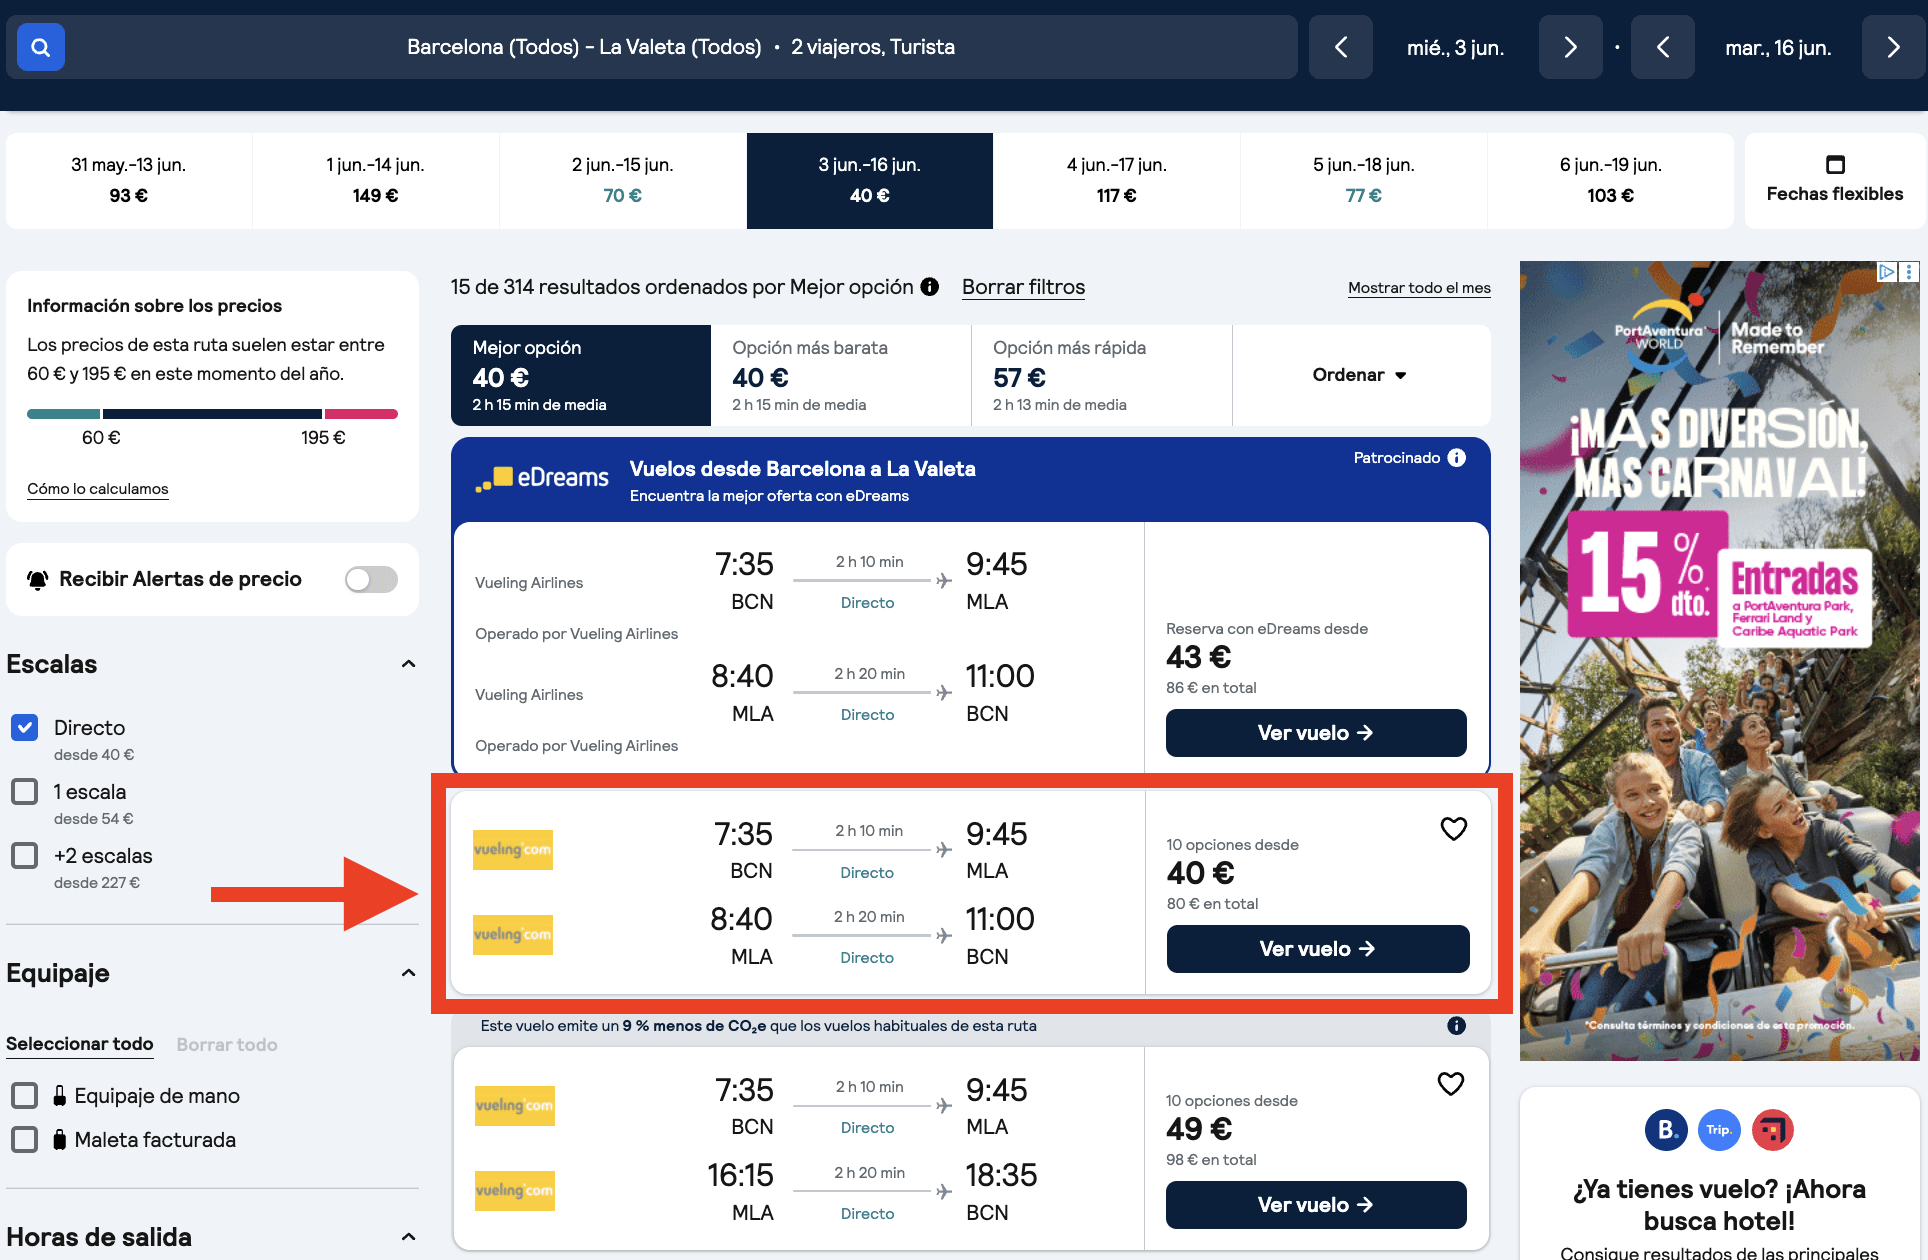Go to next return date after mar., 16 jun.
1928x1260 pixels.
click(1893, 47)
